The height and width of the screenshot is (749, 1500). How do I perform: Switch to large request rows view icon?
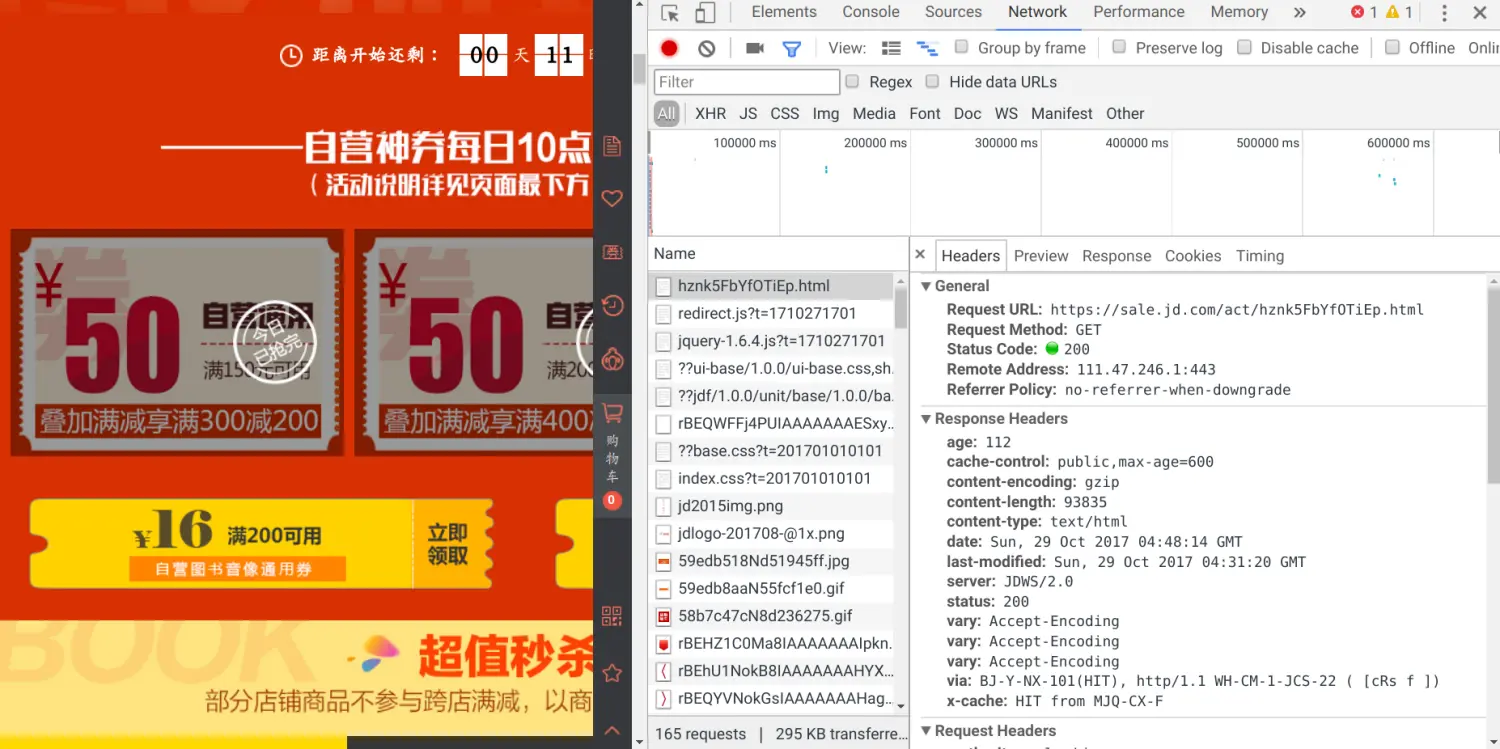coord(891,48)
